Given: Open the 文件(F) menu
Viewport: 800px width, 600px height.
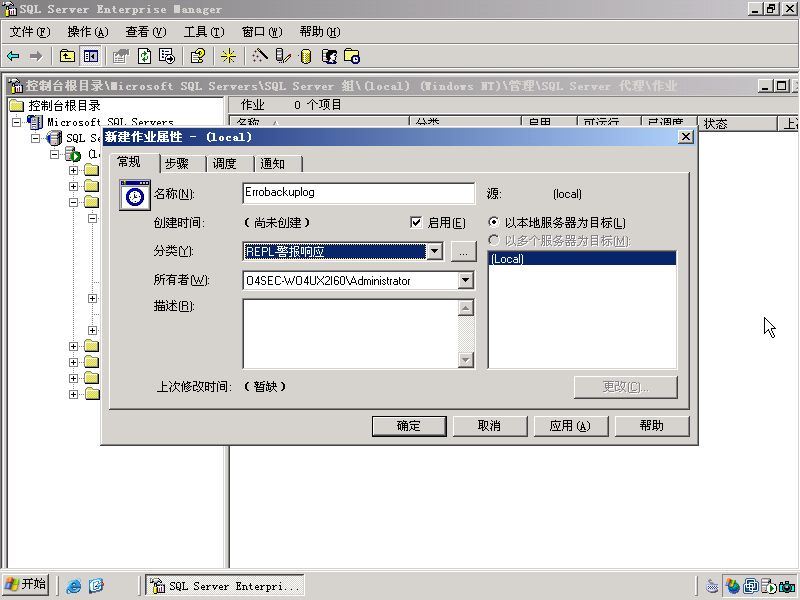Looking at the screenshot, I should 30,32.
